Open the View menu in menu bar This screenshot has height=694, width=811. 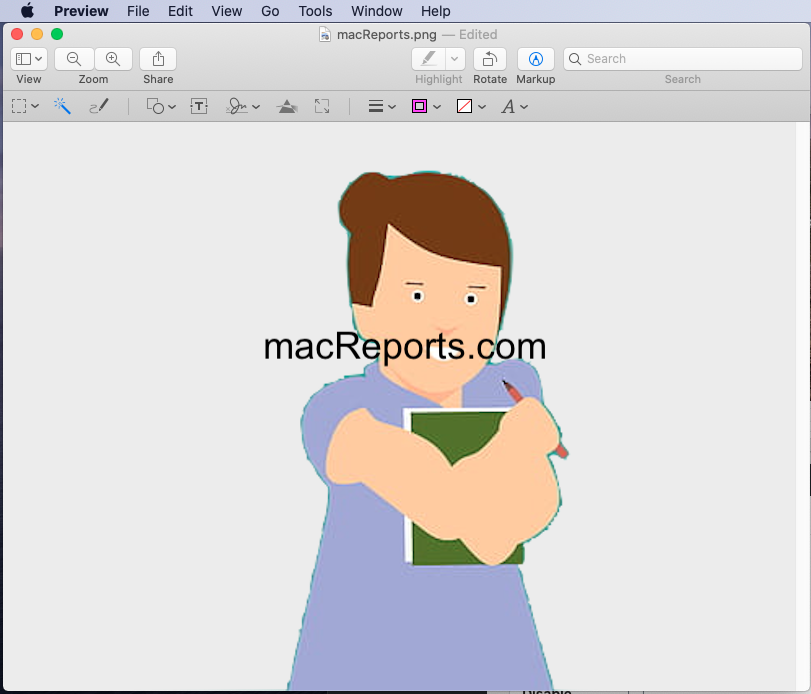click(227, 11)
